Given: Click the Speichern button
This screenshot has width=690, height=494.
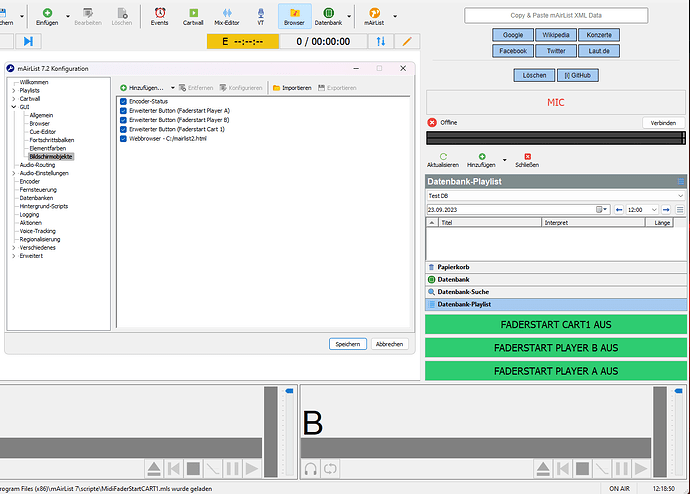Looking at the screenshot, I should pos(348,344).
